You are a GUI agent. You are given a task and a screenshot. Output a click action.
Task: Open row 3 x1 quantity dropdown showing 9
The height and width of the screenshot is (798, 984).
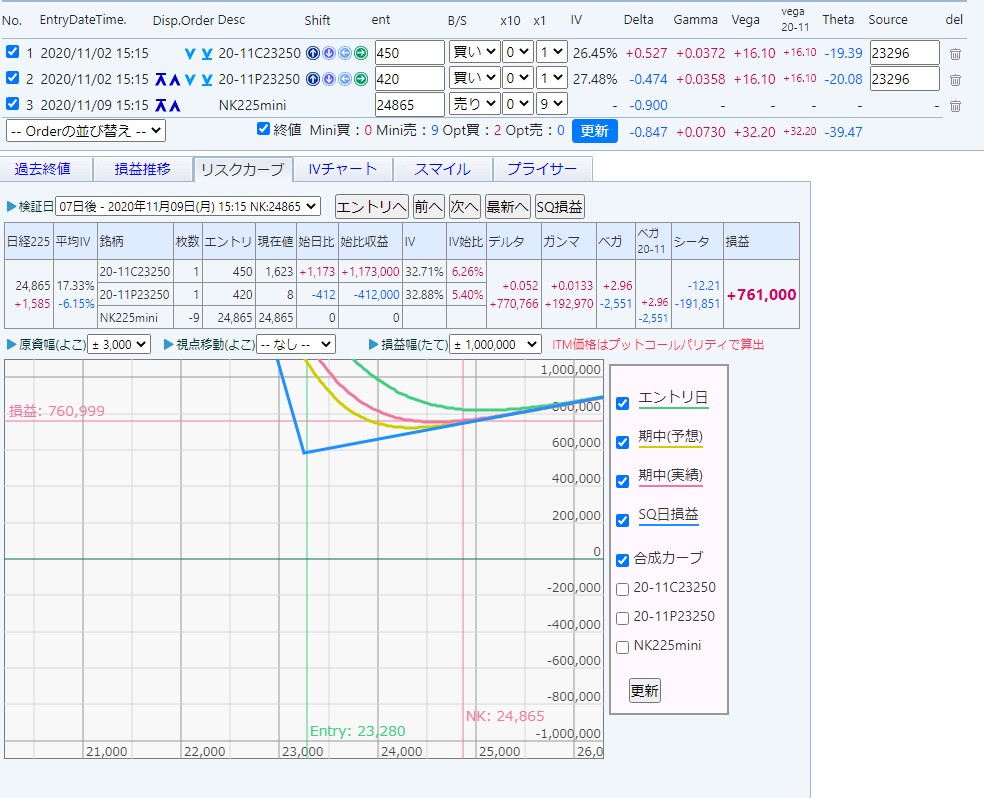pyautogui.click(x=552, y=104)
